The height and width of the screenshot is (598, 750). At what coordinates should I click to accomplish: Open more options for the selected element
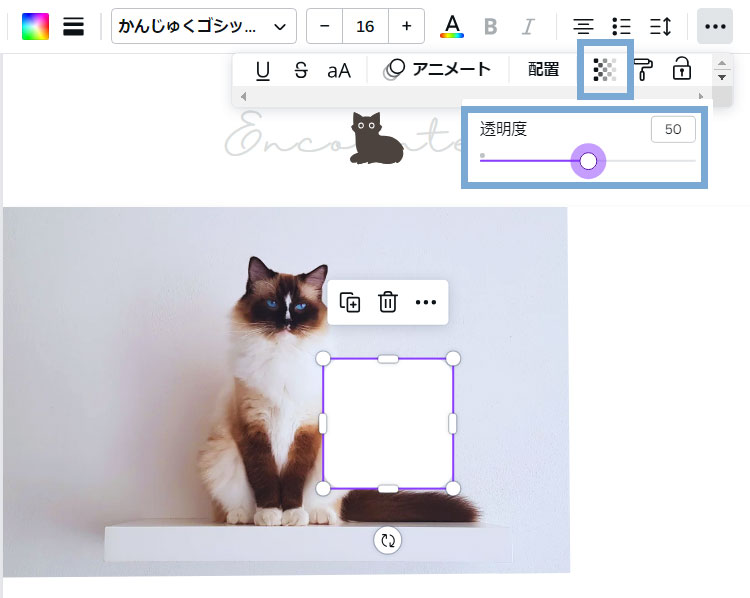426,302
